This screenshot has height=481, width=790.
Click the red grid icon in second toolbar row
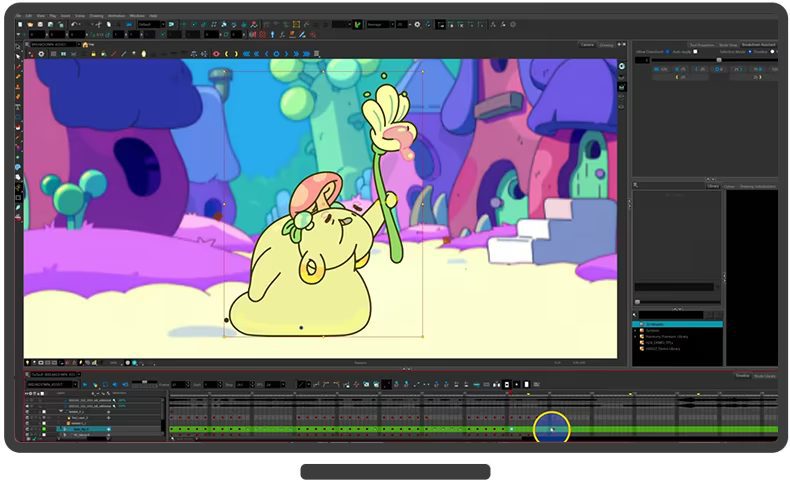(x=262, y=35)
